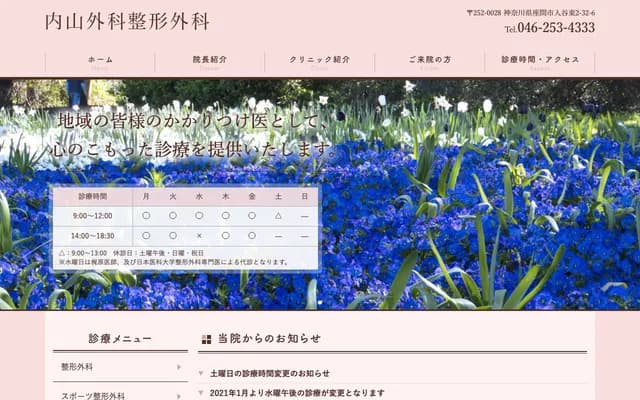
Task: Expand triangle beside 2021年1月より水曜午後 notice
Action: (200, 393)
